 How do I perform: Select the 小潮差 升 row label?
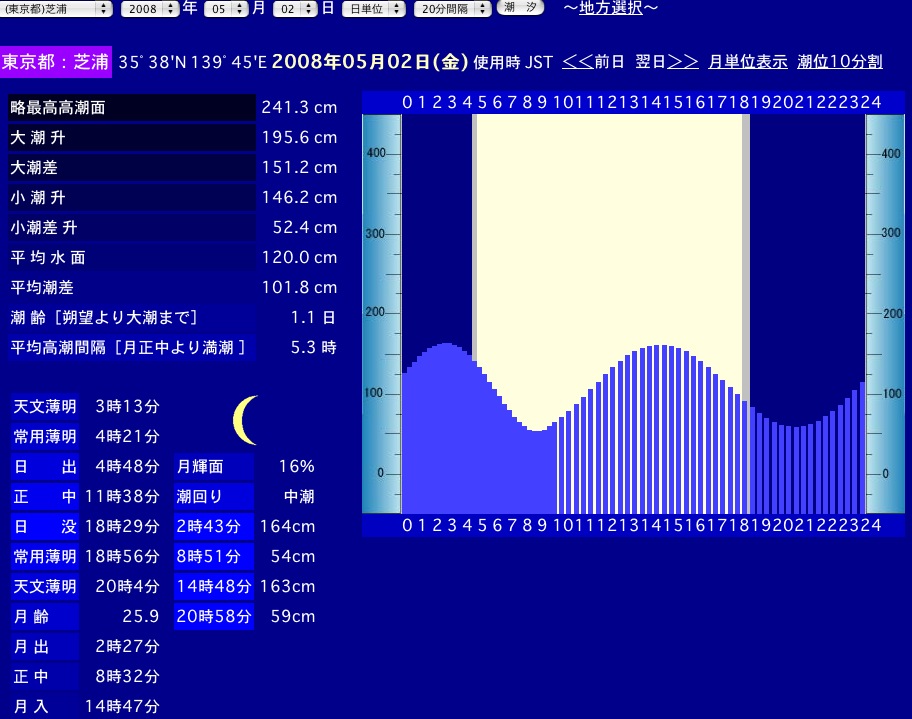tap(132, 227)
